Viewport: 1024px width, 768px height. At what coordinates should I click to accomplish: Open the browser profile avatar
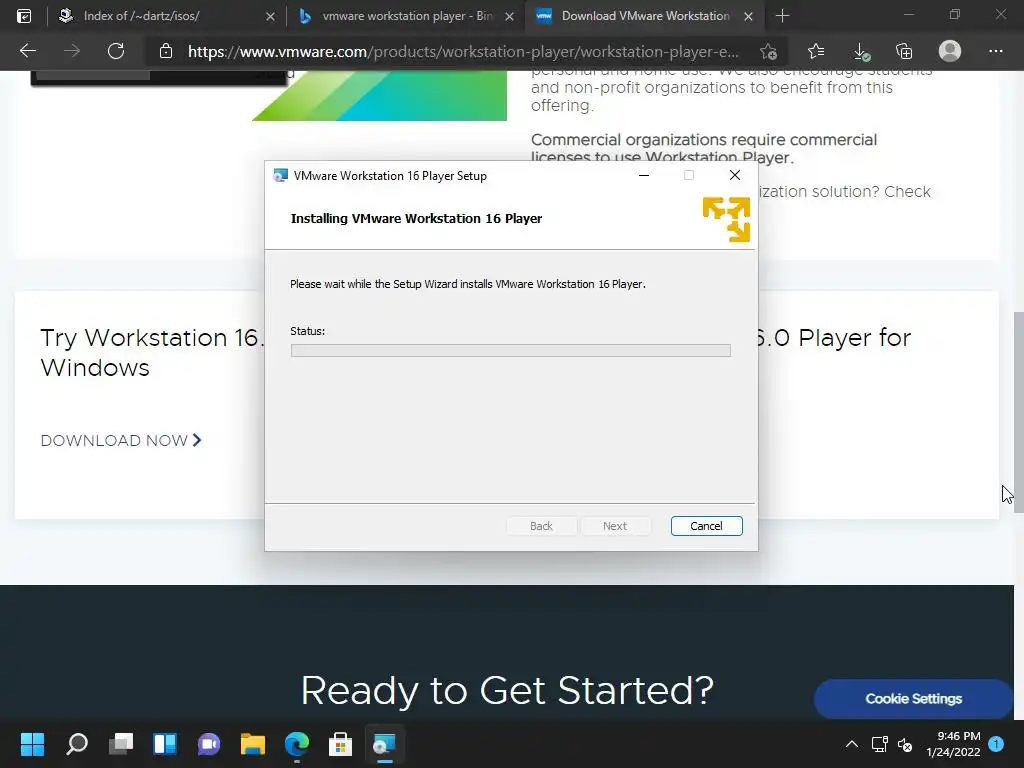[x=950, y=51]
